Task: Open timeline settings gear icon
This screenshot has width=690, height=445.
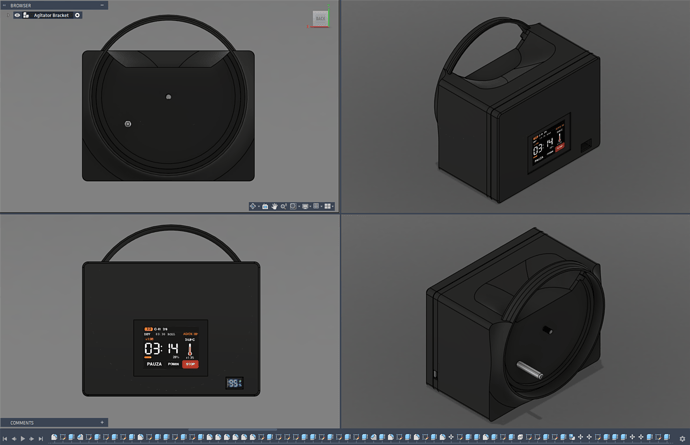Action: click(x=682, y=438)
